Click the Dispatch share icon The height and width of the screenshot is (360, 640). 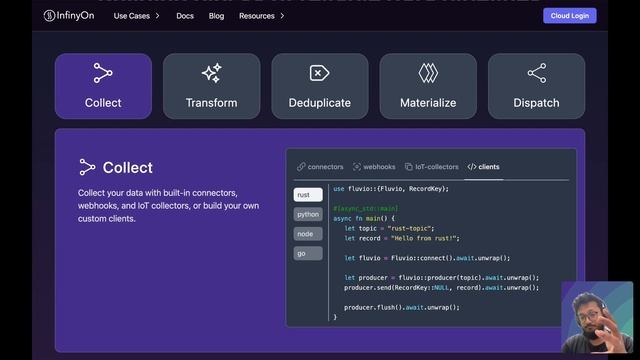pyautogui.click(x=537, y=73)
